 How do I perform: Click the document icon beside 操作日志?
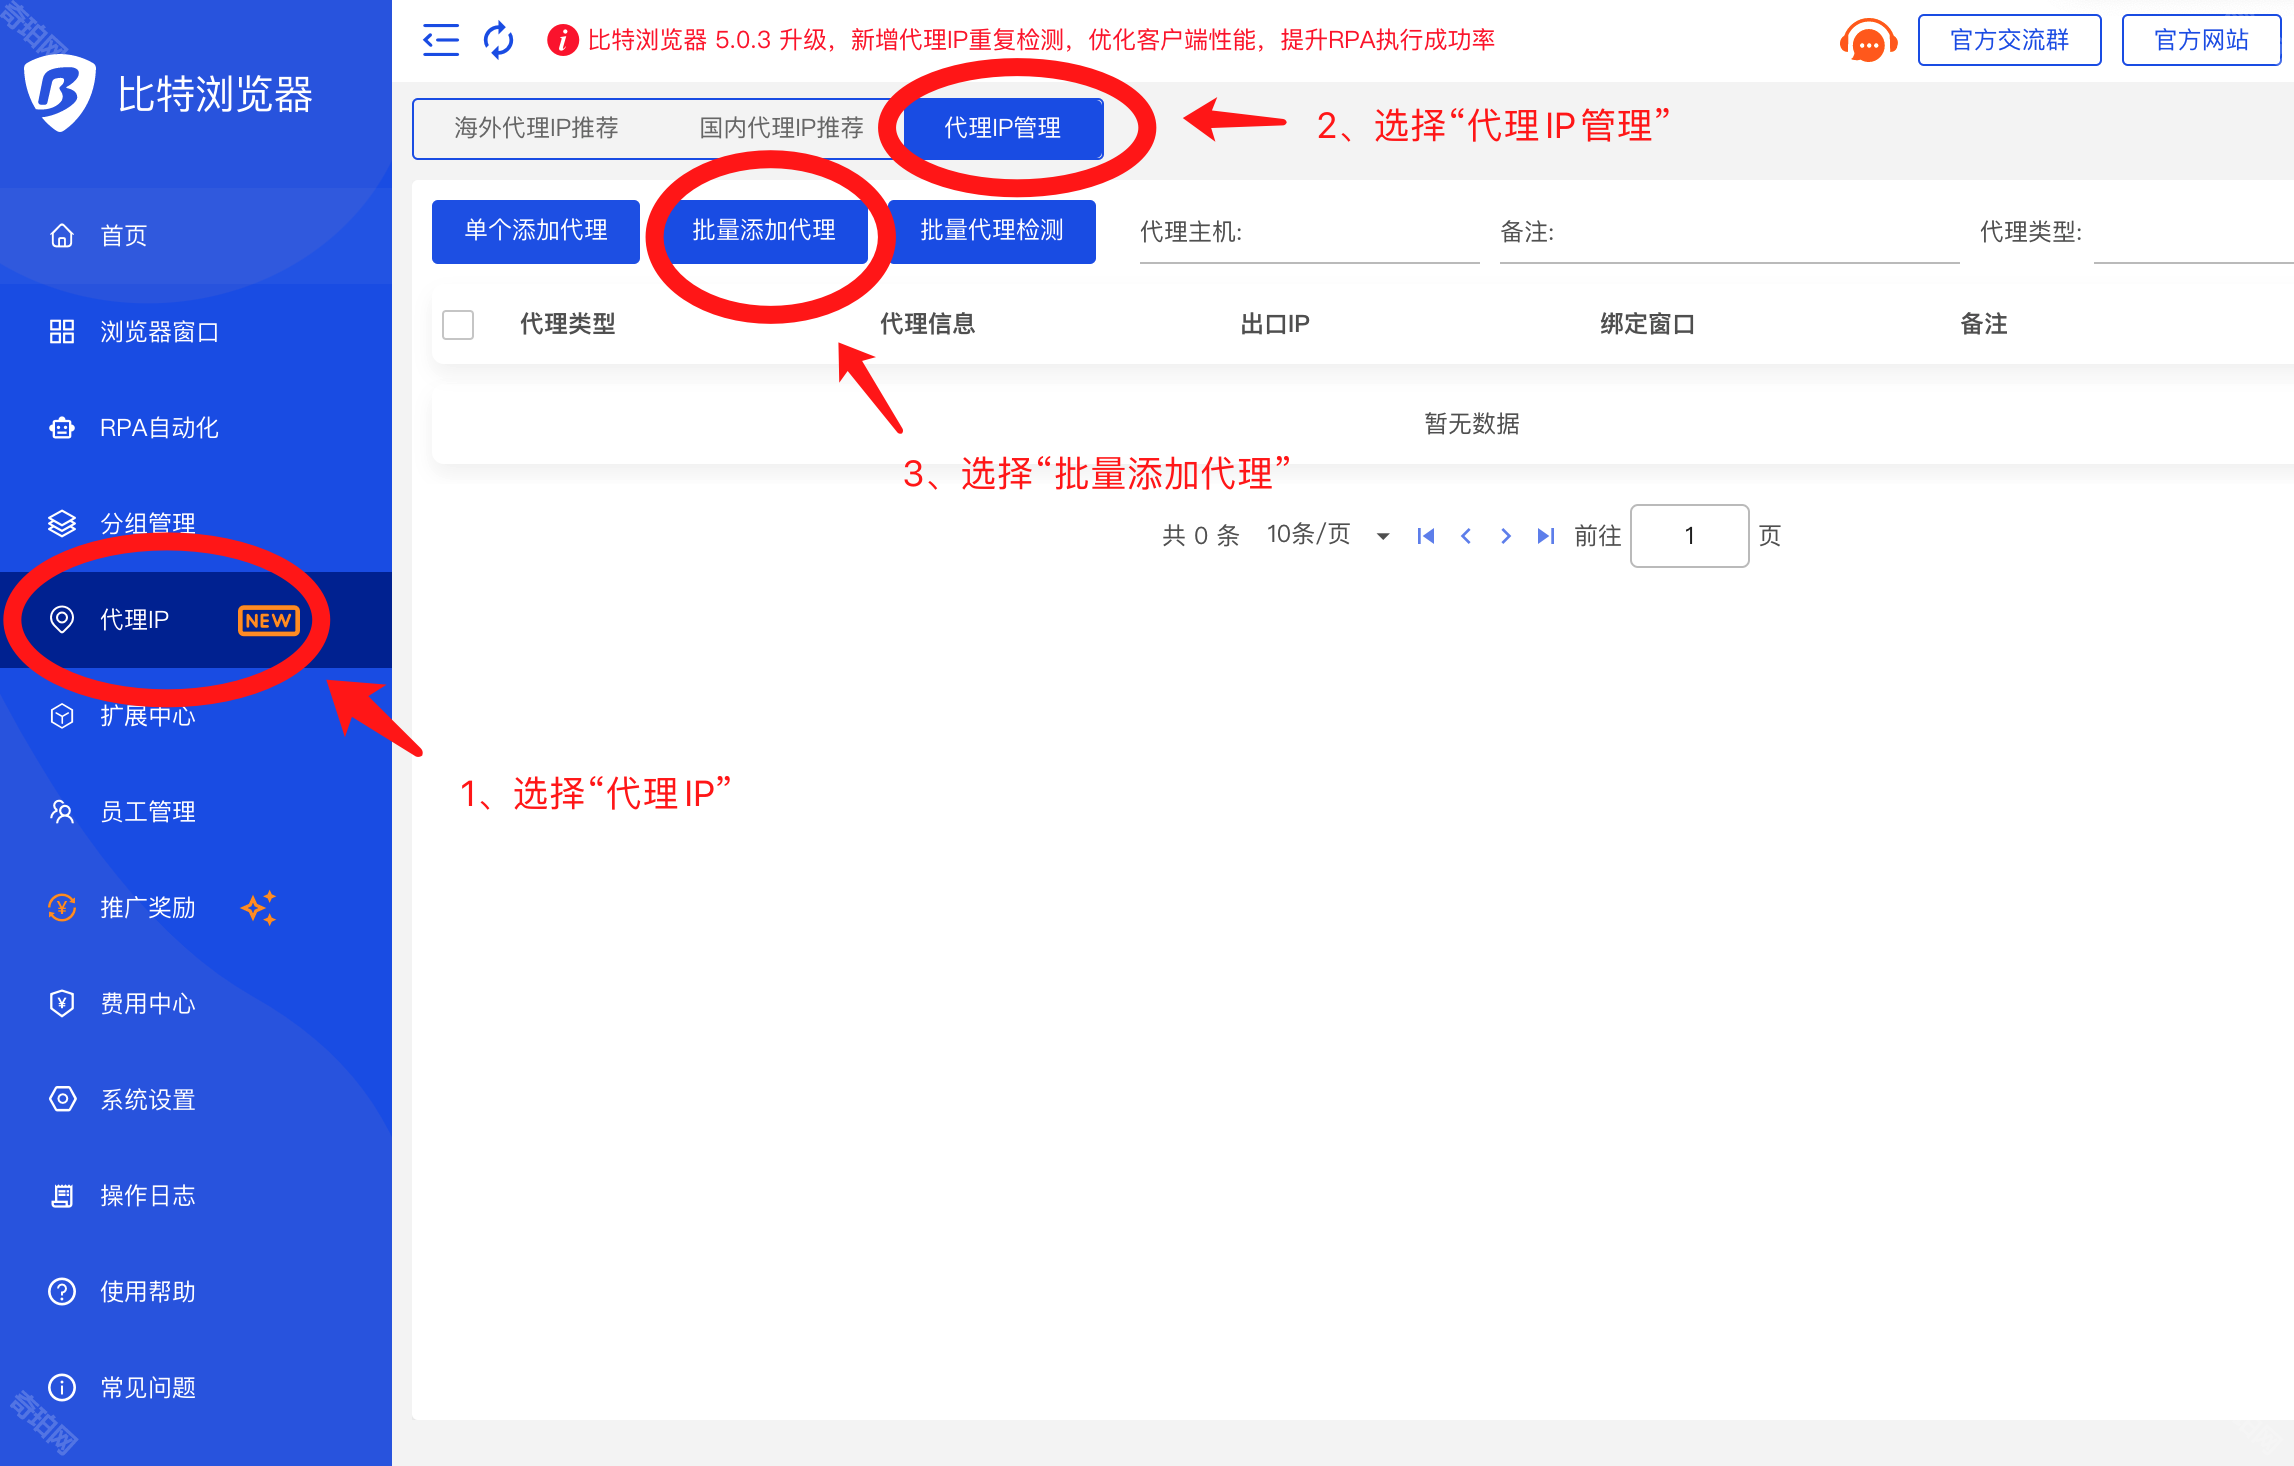coord(62,1196)
